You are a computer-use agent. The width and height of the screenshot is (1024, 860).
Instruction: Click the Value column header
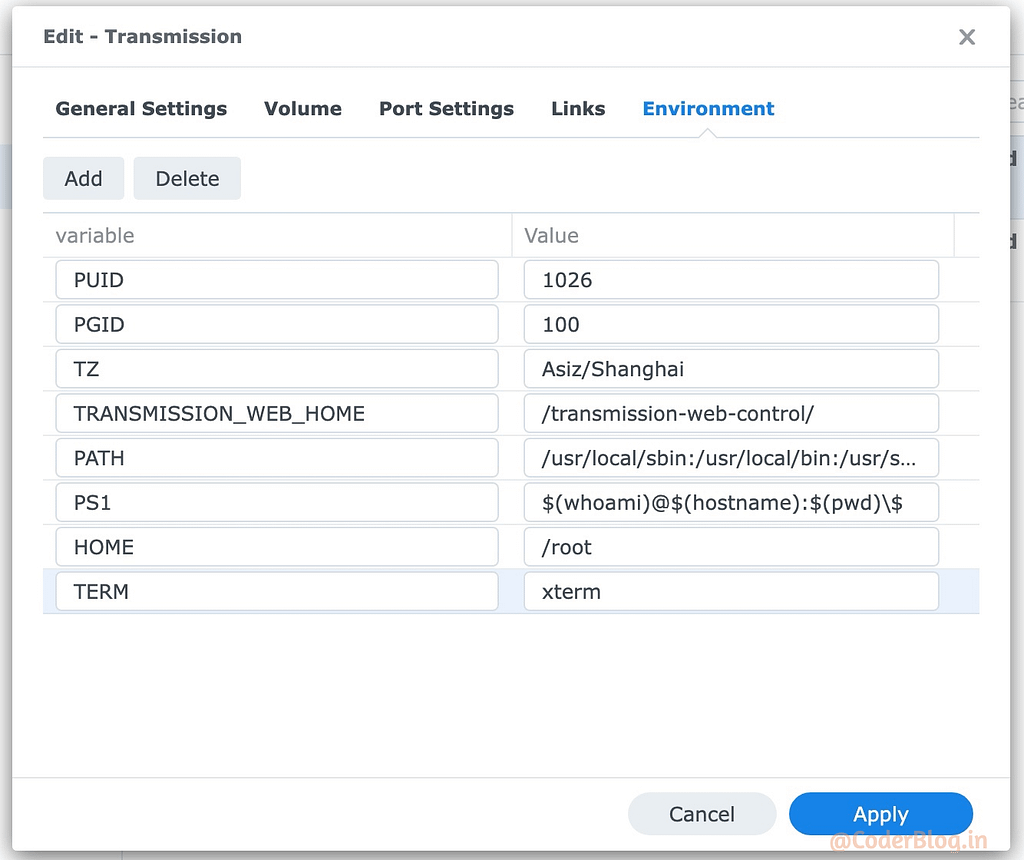(732, 235)
